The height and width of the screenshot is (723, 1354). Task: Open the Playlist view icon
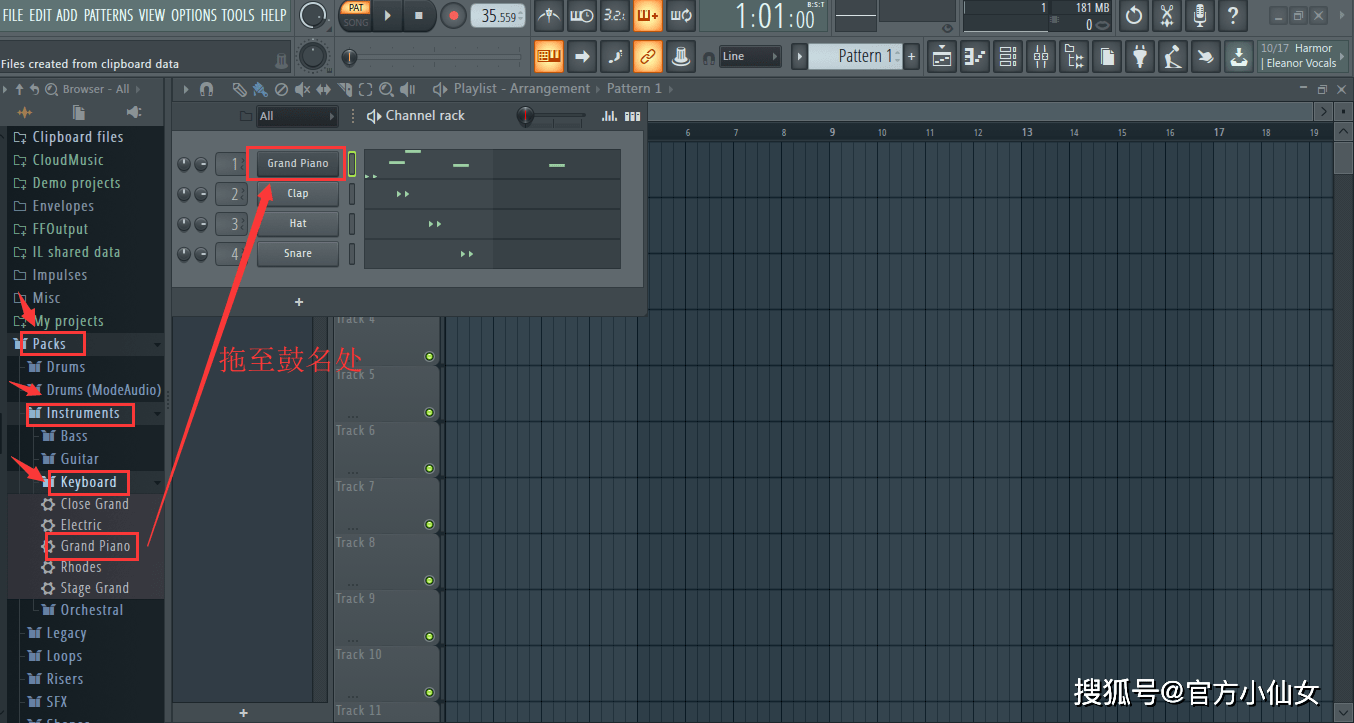tap(942, 57)
